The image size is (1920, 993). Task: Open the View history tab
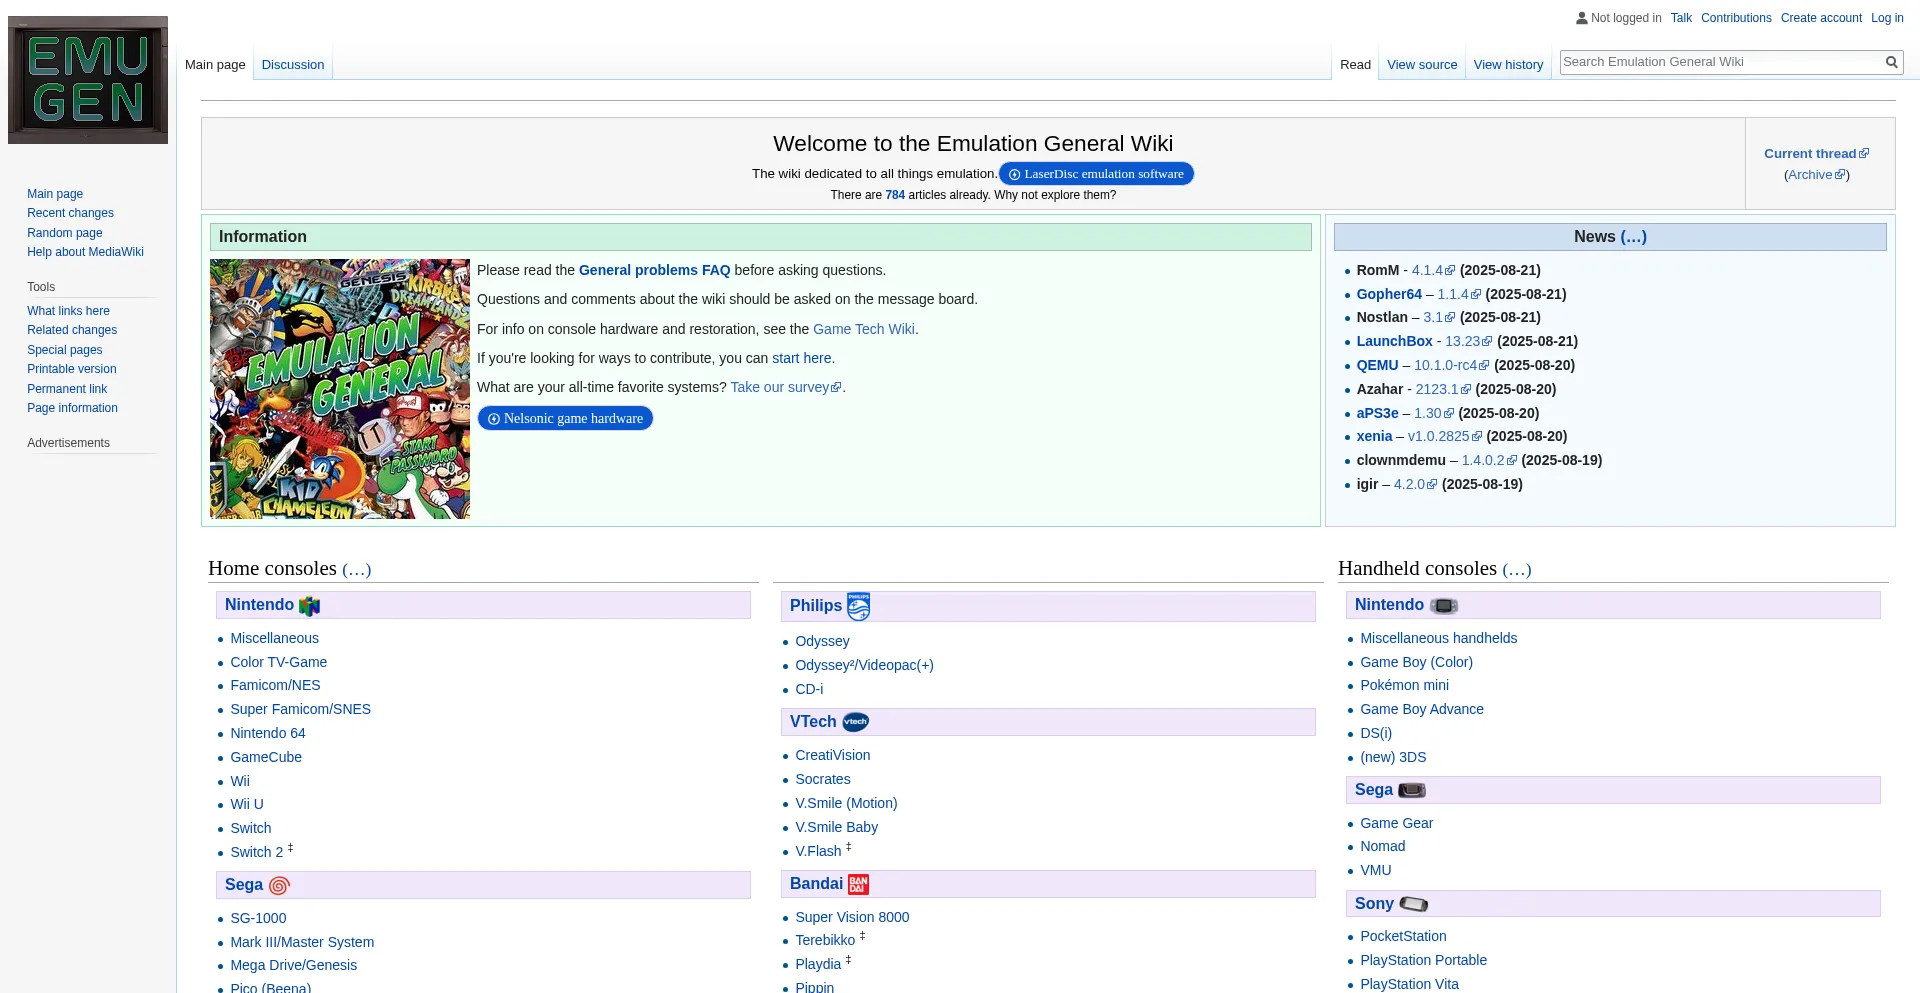[1508, 64]
